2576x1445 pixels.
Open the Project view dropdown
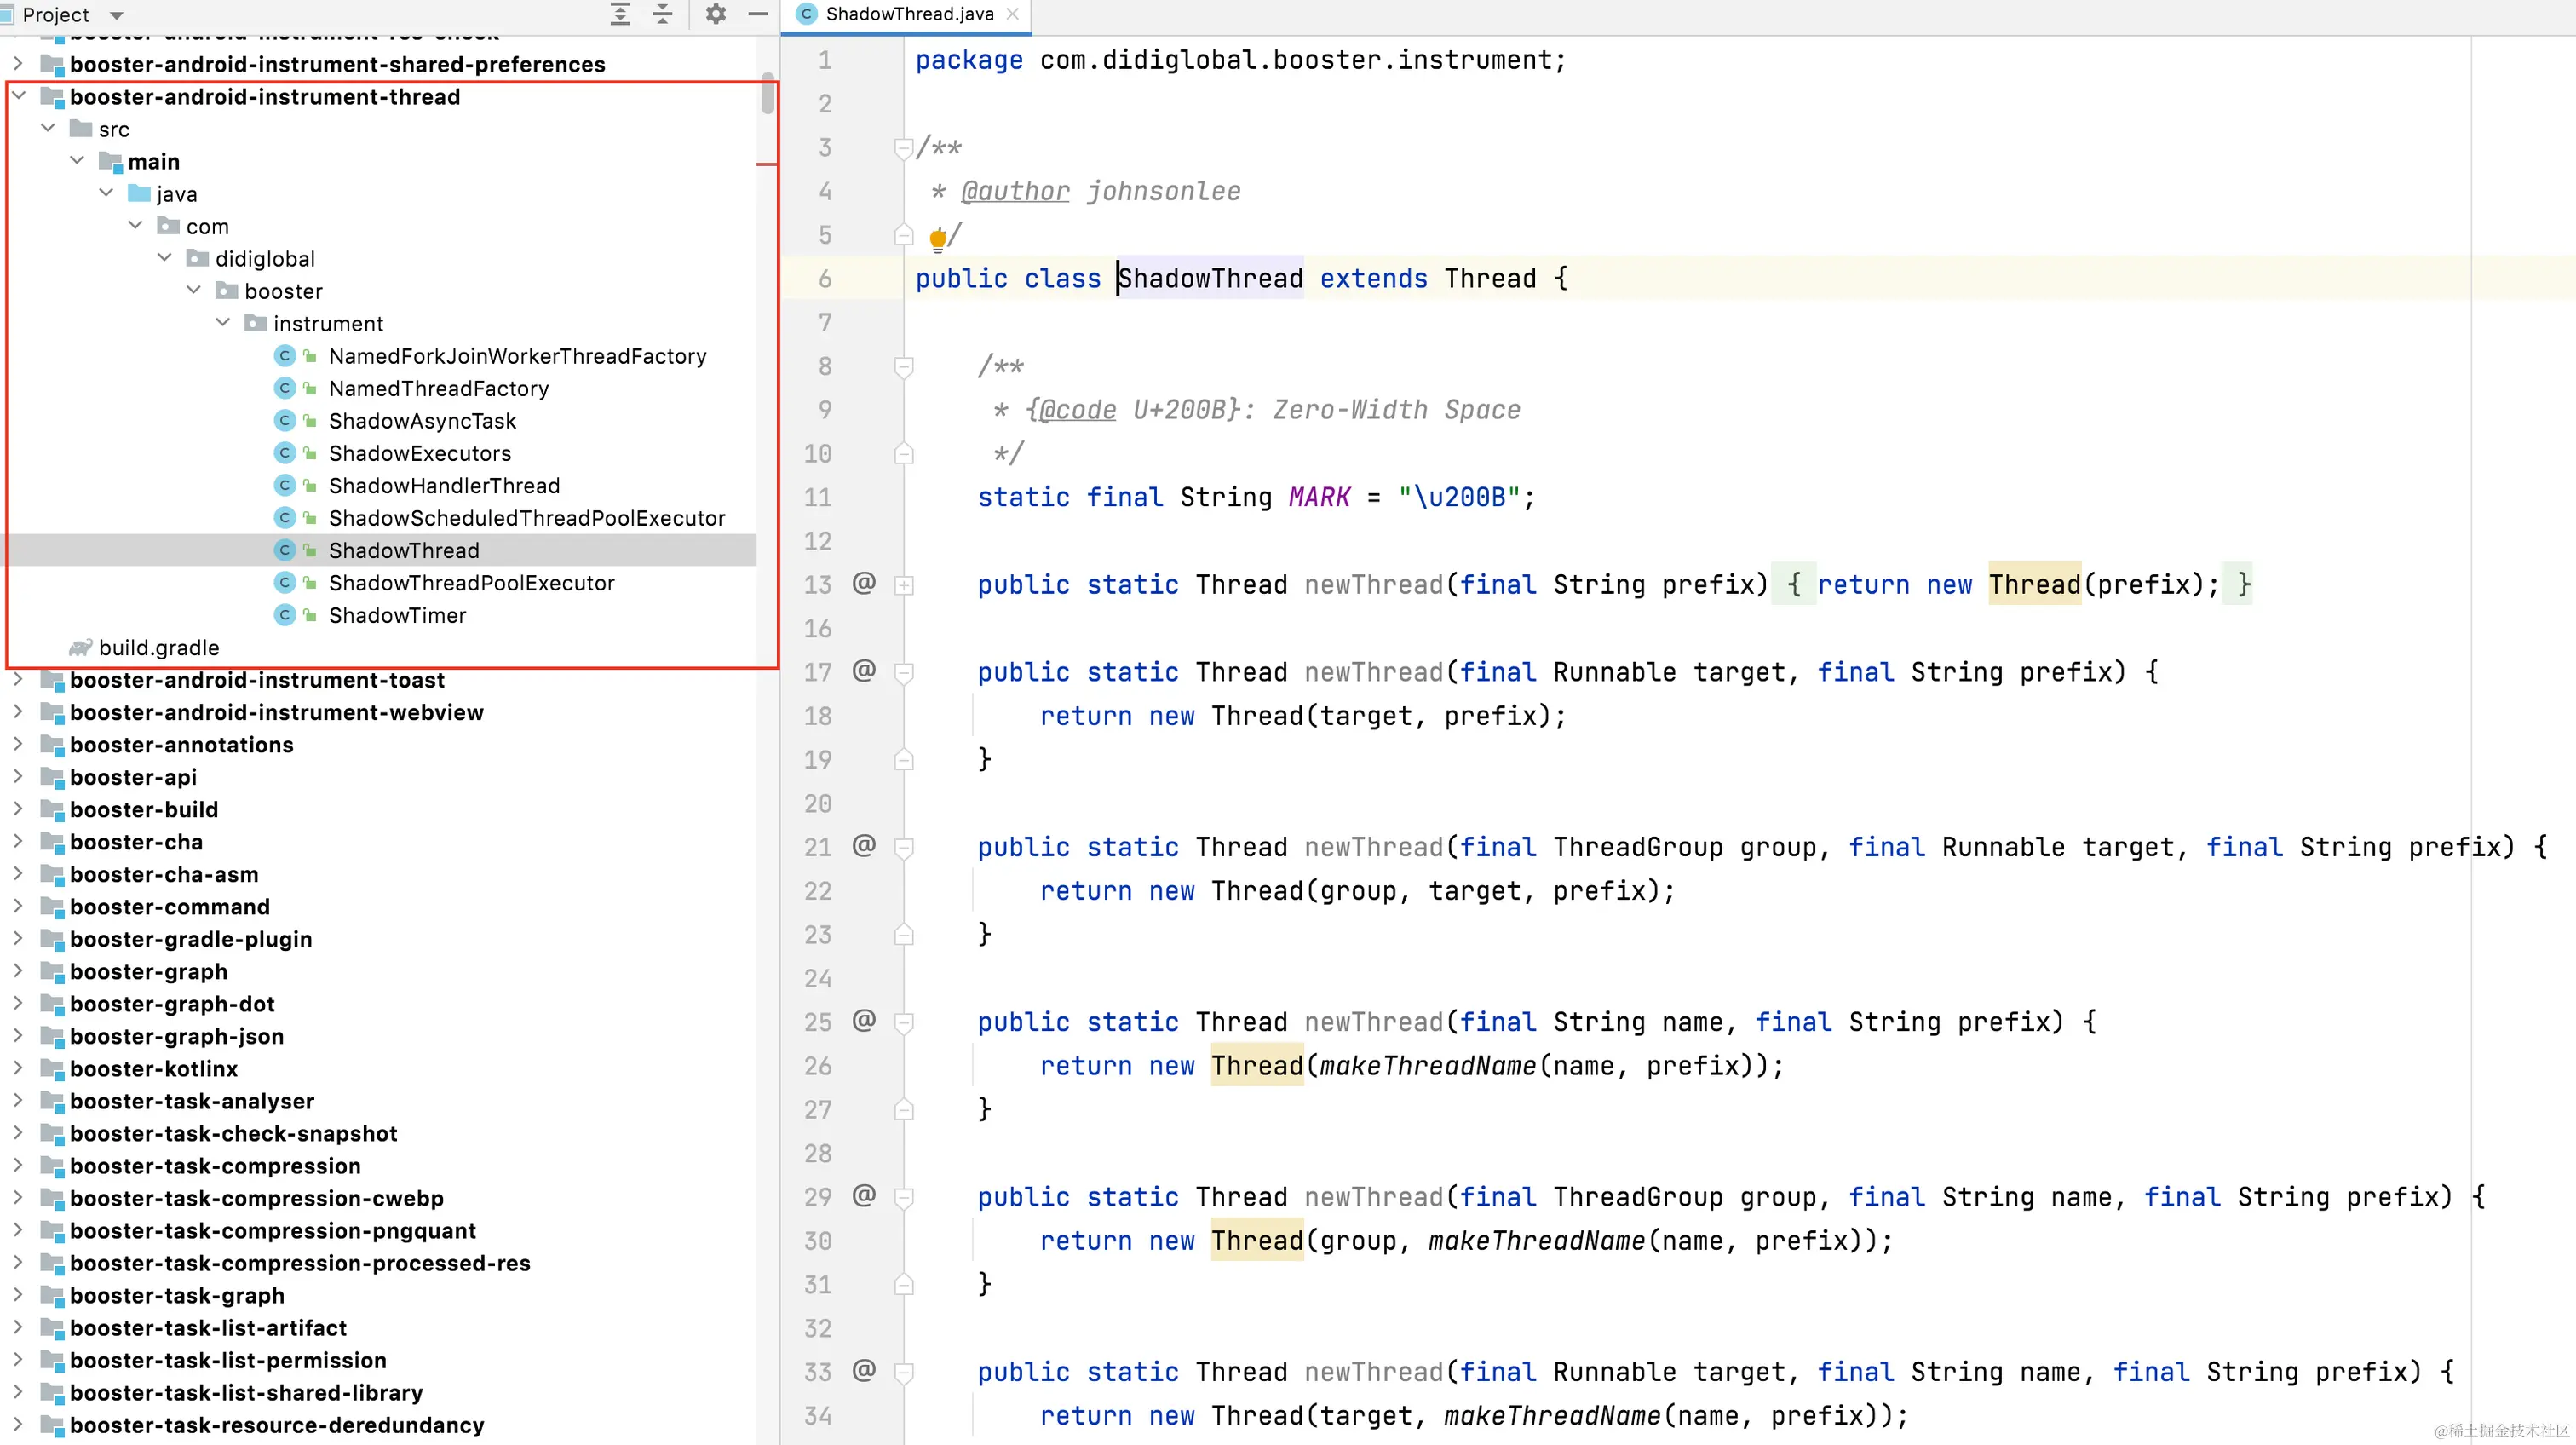click(116, 15)
